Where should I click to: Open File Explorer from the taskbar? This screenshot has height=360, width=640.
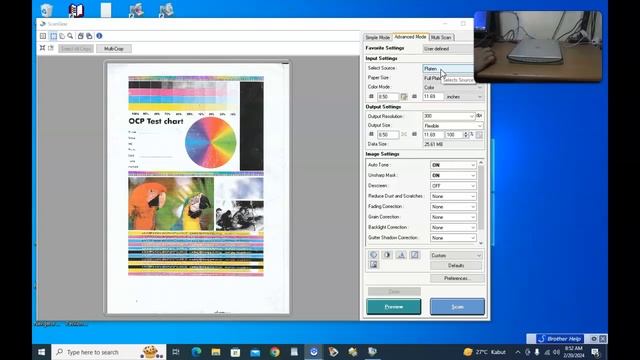point(216,351)
